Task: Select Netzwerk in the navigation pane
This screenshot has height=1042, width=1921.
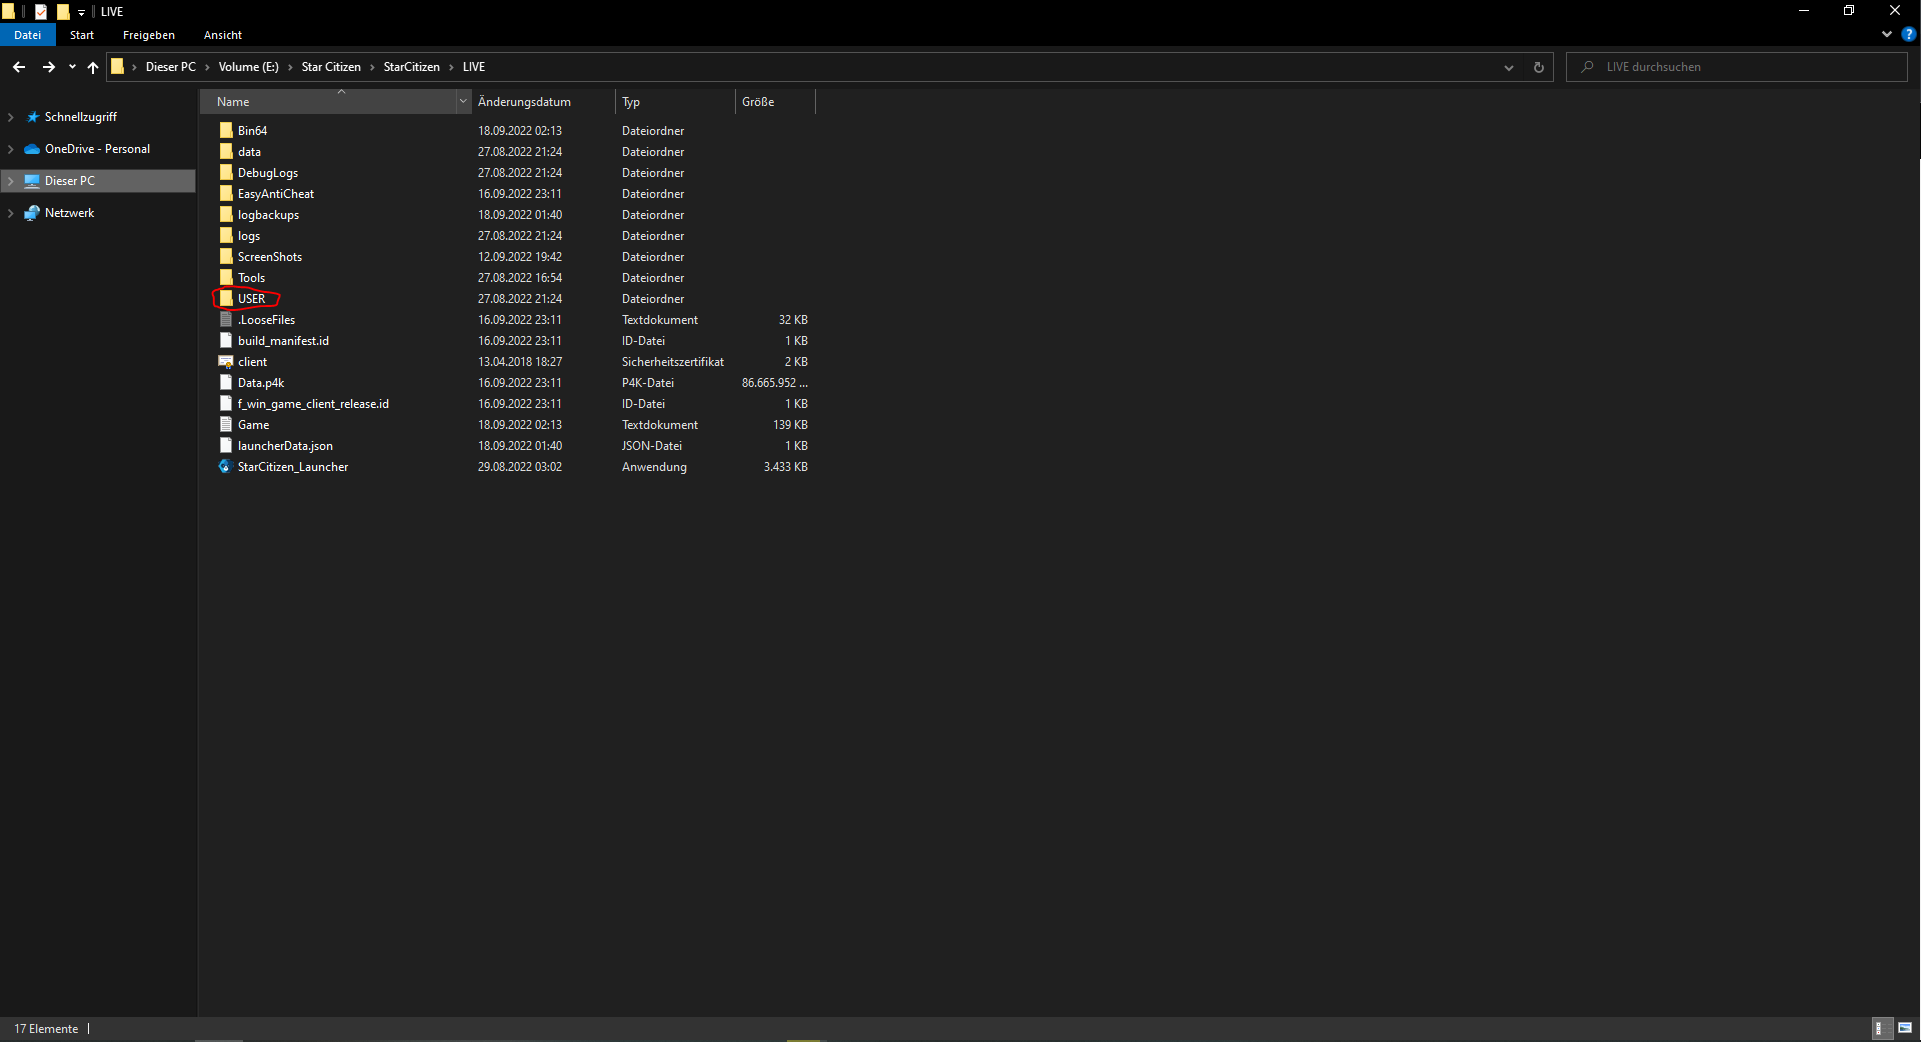Action: pyautogui.click(x=70, y=213)
